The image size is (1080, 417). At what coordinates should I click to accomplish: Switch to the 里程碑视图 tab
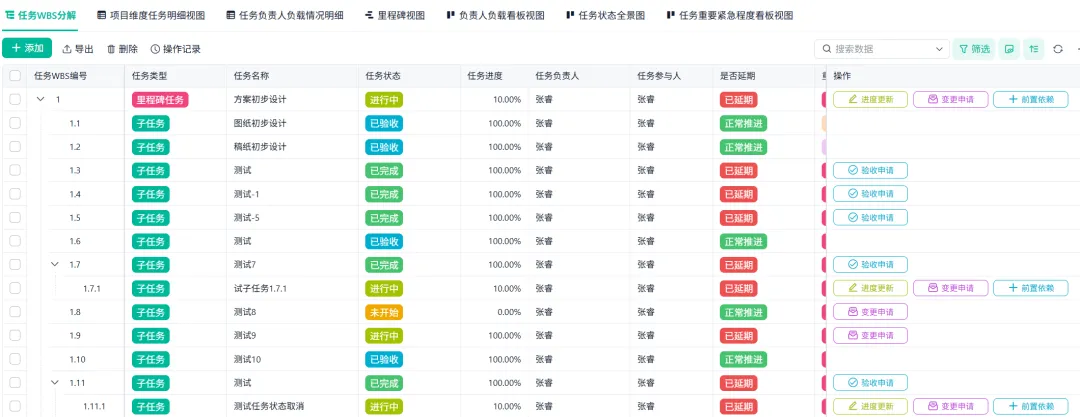coord(395,15)
